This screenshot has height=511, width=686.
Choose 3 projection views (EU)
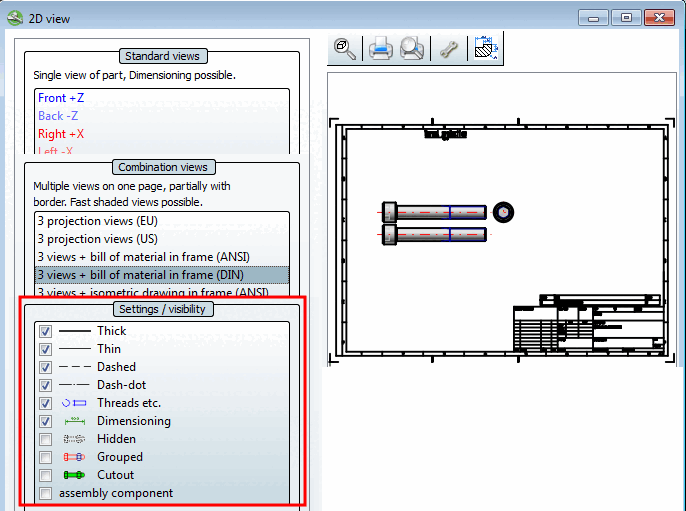pos(162,221)
